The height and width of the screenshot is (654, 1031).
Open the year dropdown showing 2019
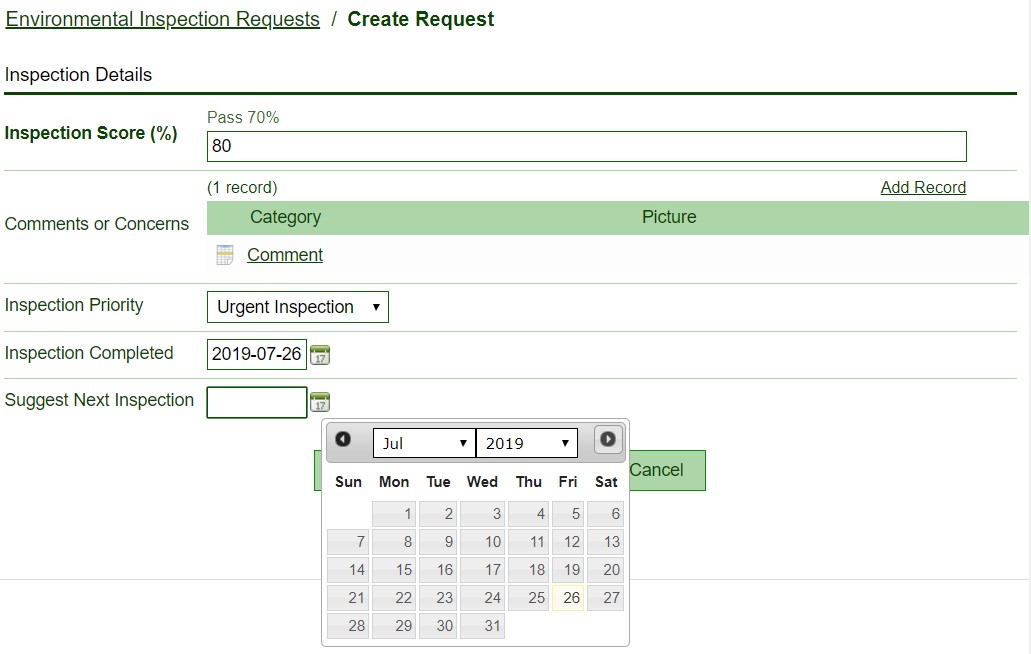[527, 443]
